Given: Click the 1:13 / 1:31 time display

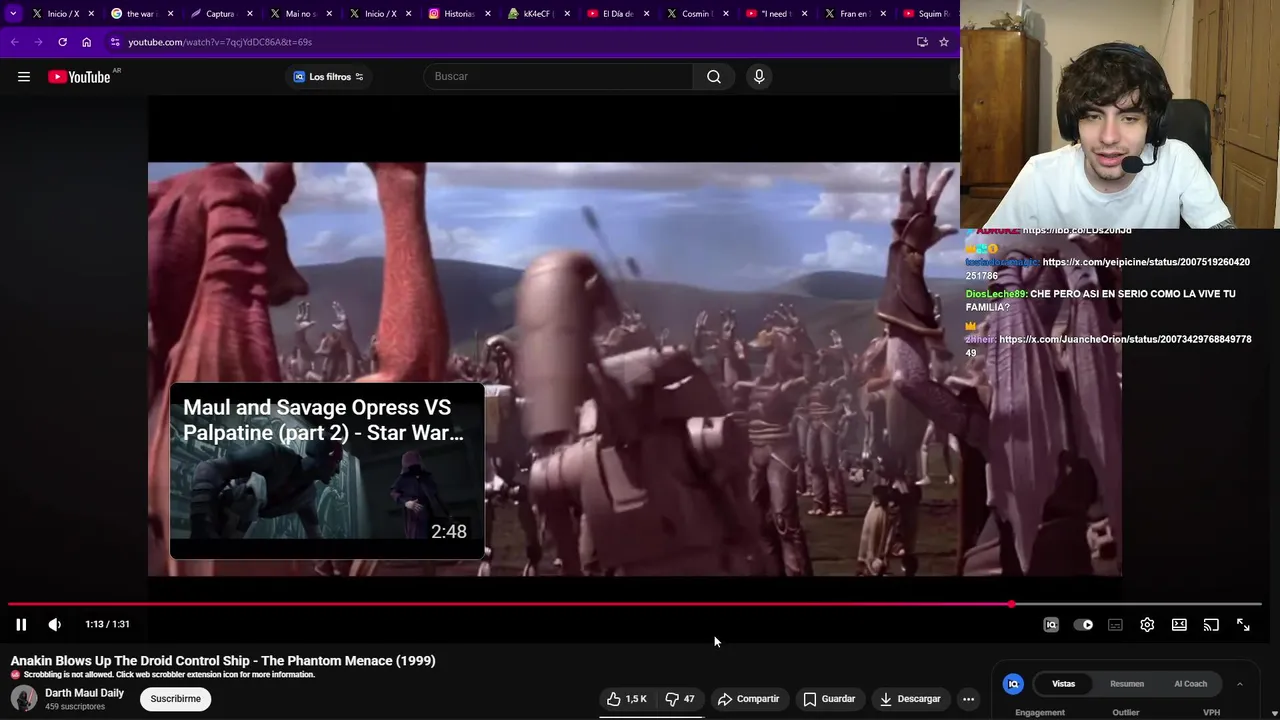Looking at the screenshot, I should [107, 624].
